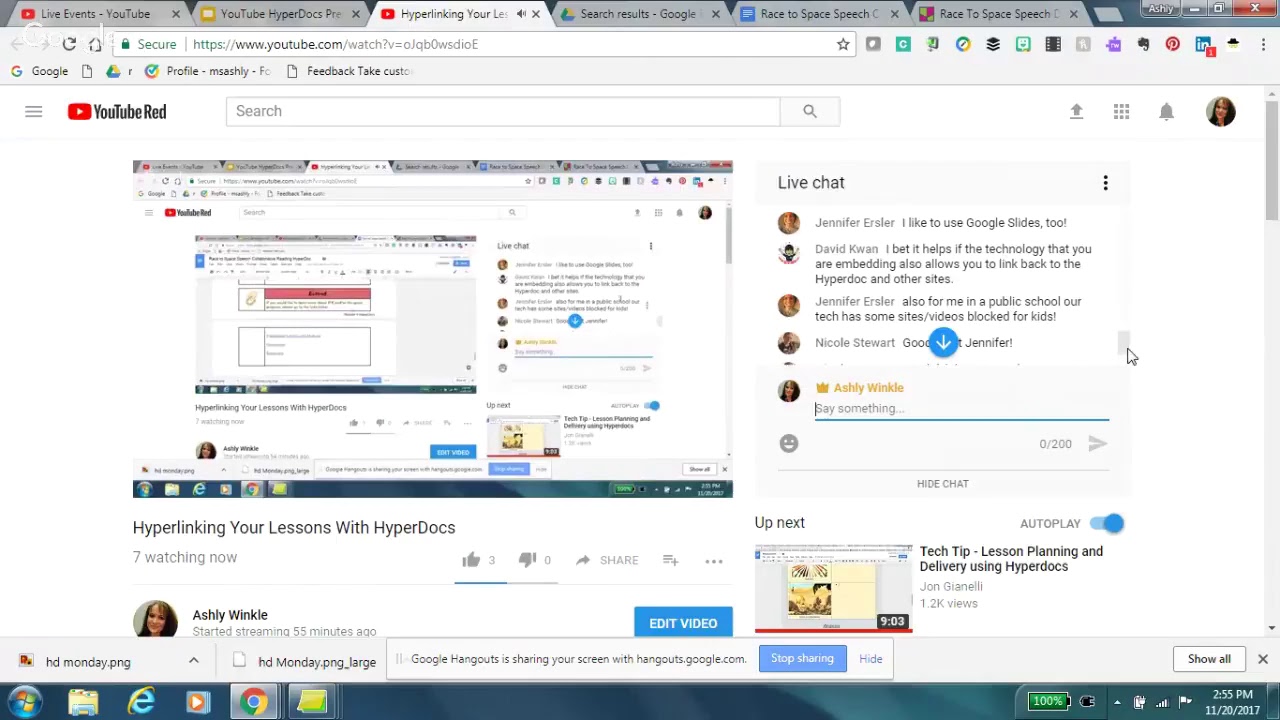Open Chrome's three-dot menu
The image size is (1280, 720).
(1264, 44)
